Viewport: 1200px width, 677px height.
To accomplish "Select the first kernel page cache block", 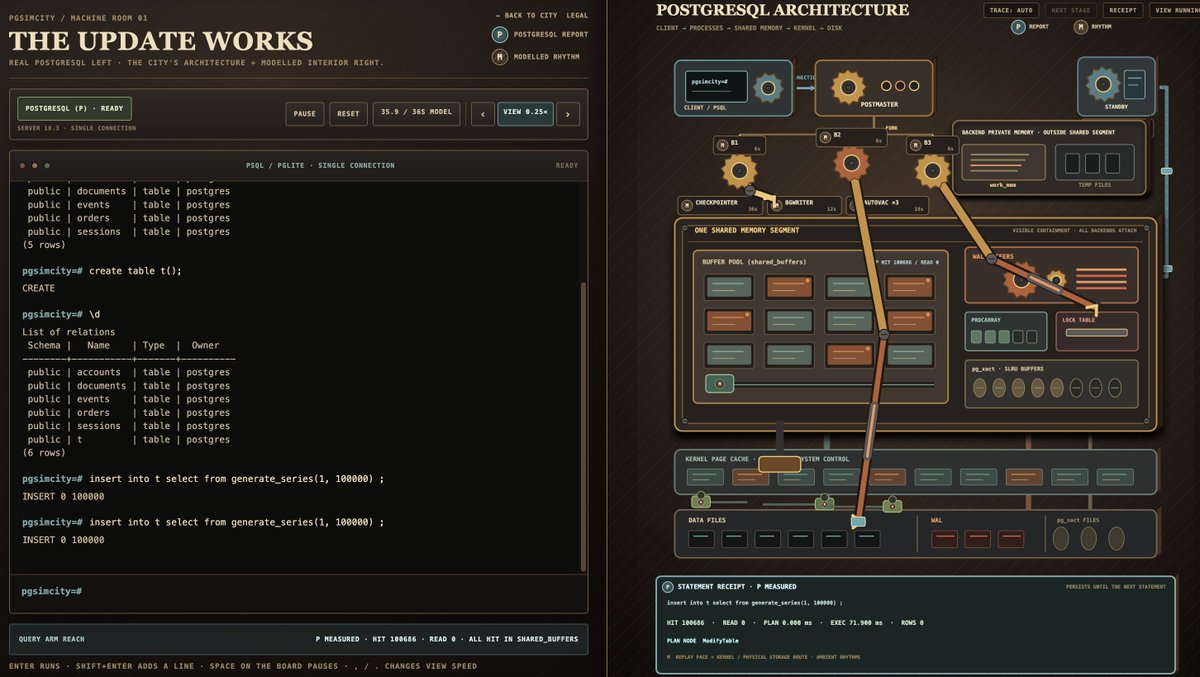I will (704, 478).
